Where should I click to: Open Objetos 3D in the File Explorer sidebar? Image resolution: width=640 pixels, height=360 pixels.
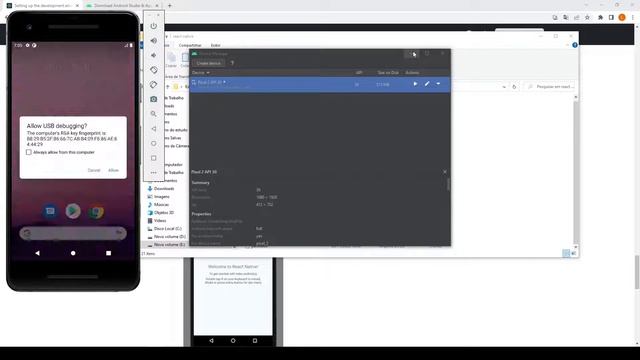(x=164, y=213)
